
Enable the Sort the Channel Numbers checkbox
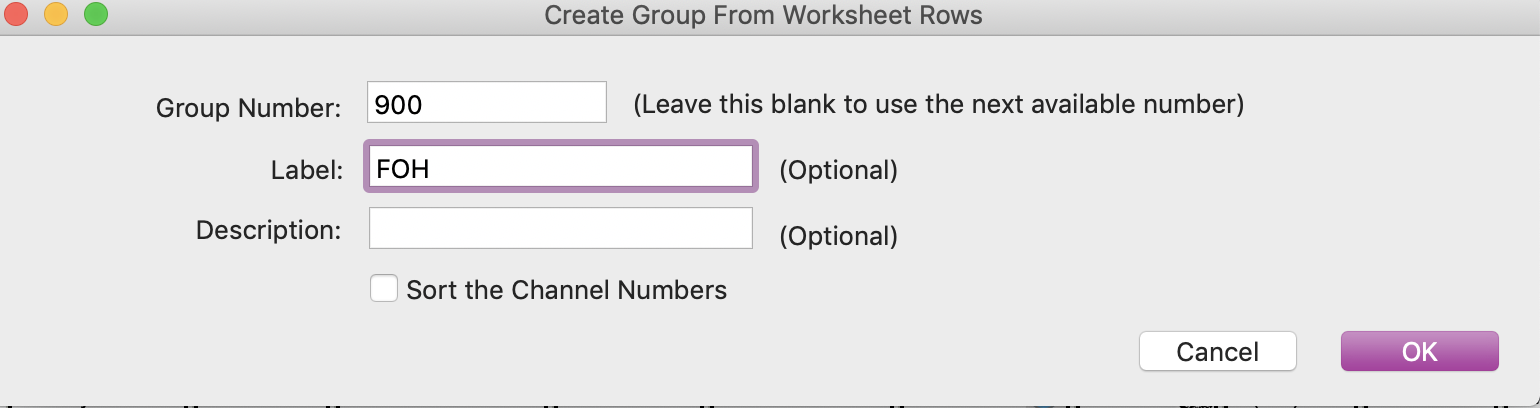tap(384, 289)
